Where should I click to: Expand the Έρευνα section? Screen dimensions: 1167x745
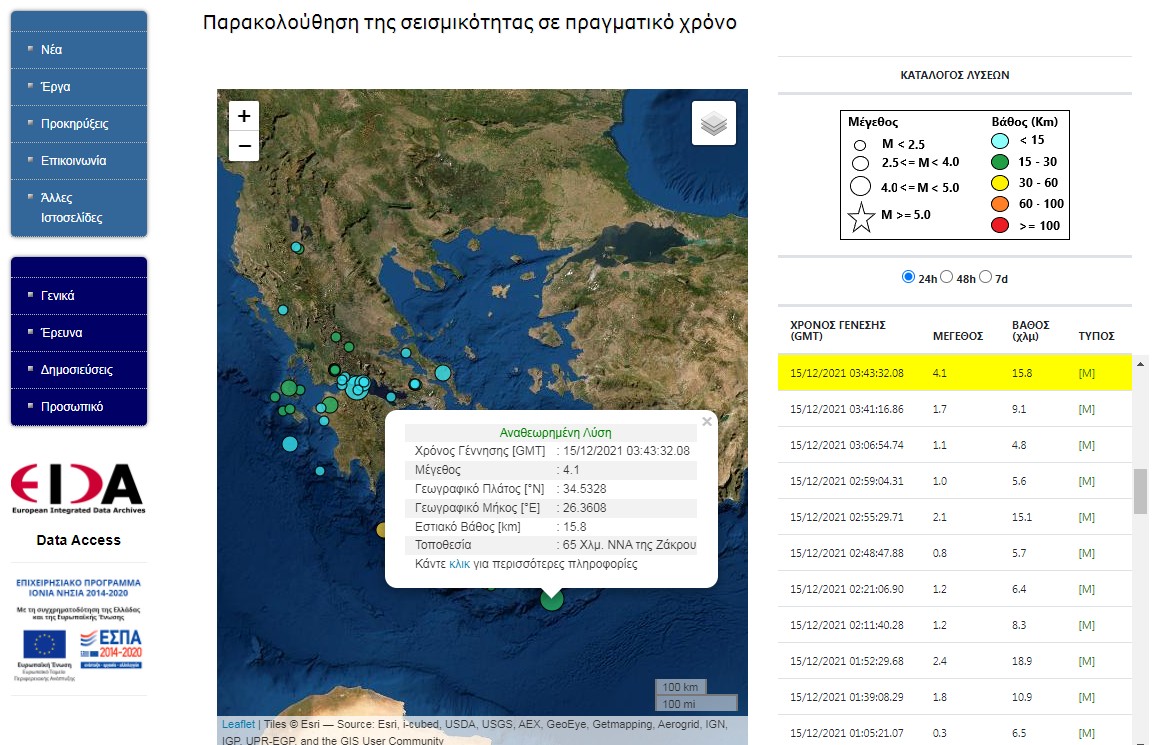pyautogui.click(x=62, y=333)
